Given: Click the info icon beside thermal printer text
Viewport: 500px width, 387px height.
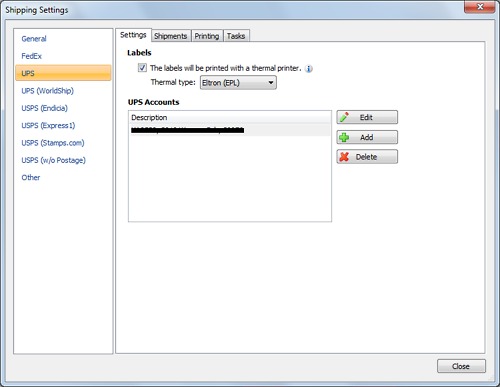Looking at the screenshot, I should point(309,69).
